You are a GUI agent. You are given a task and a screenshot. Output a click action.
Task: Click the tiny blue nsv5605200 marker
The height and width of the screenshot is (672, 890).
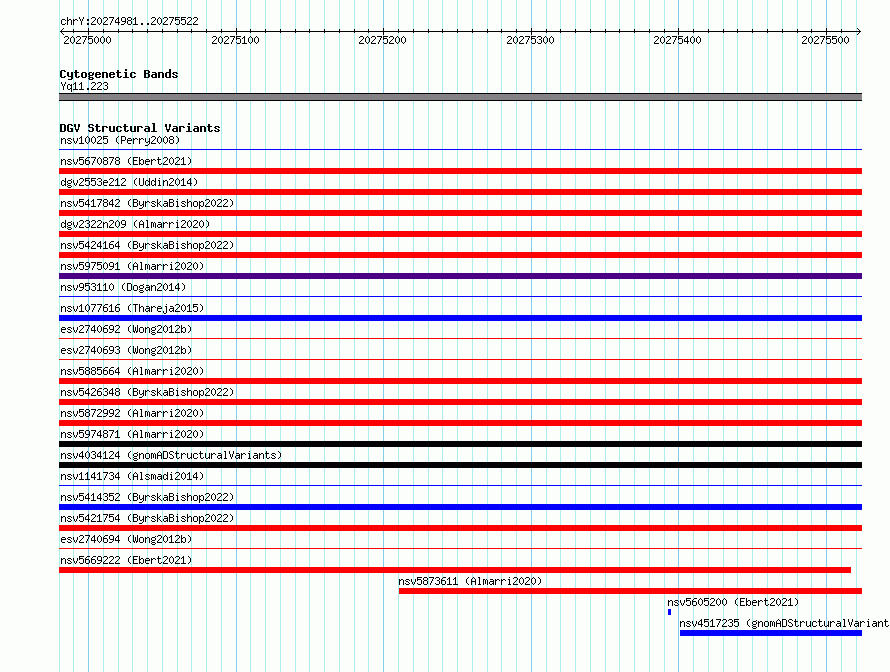coord(670,612)
